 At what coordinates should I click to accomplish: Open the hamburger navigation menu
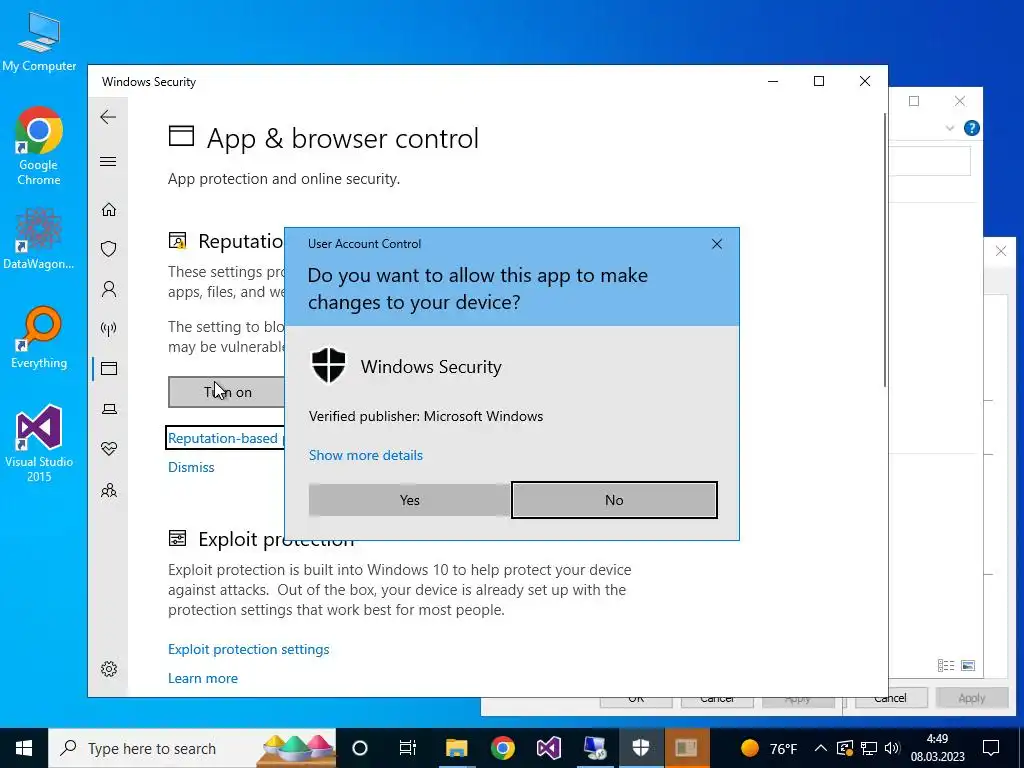click(108, 161)
